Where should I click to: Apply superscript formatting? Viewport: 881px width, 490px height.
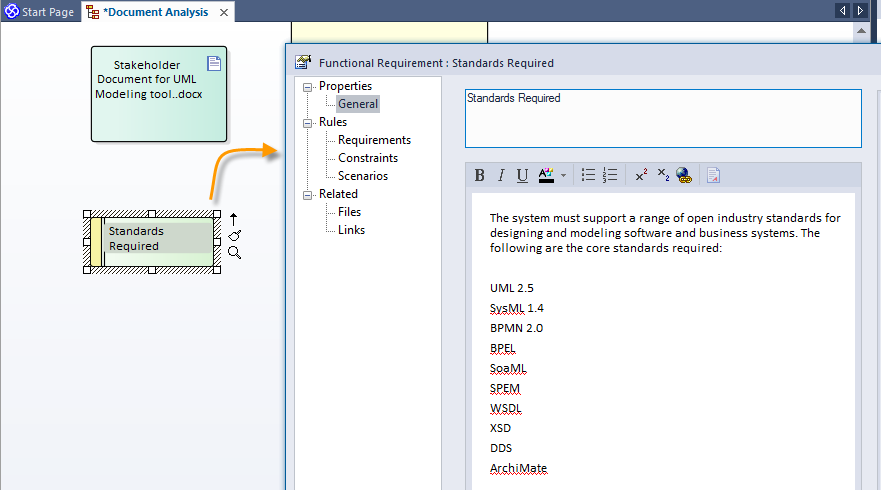[x=641, y=176]
